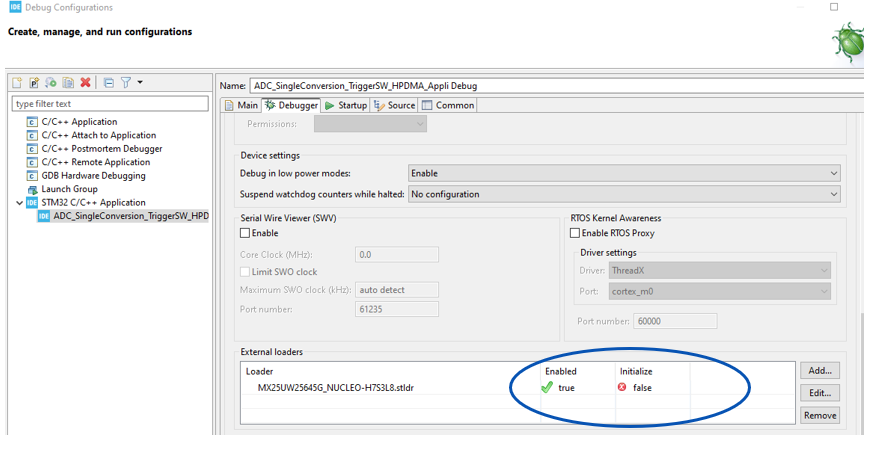This screenshot has width=888, height=452.
Task: Click the Enabled column header
Action: coord(561,372)
